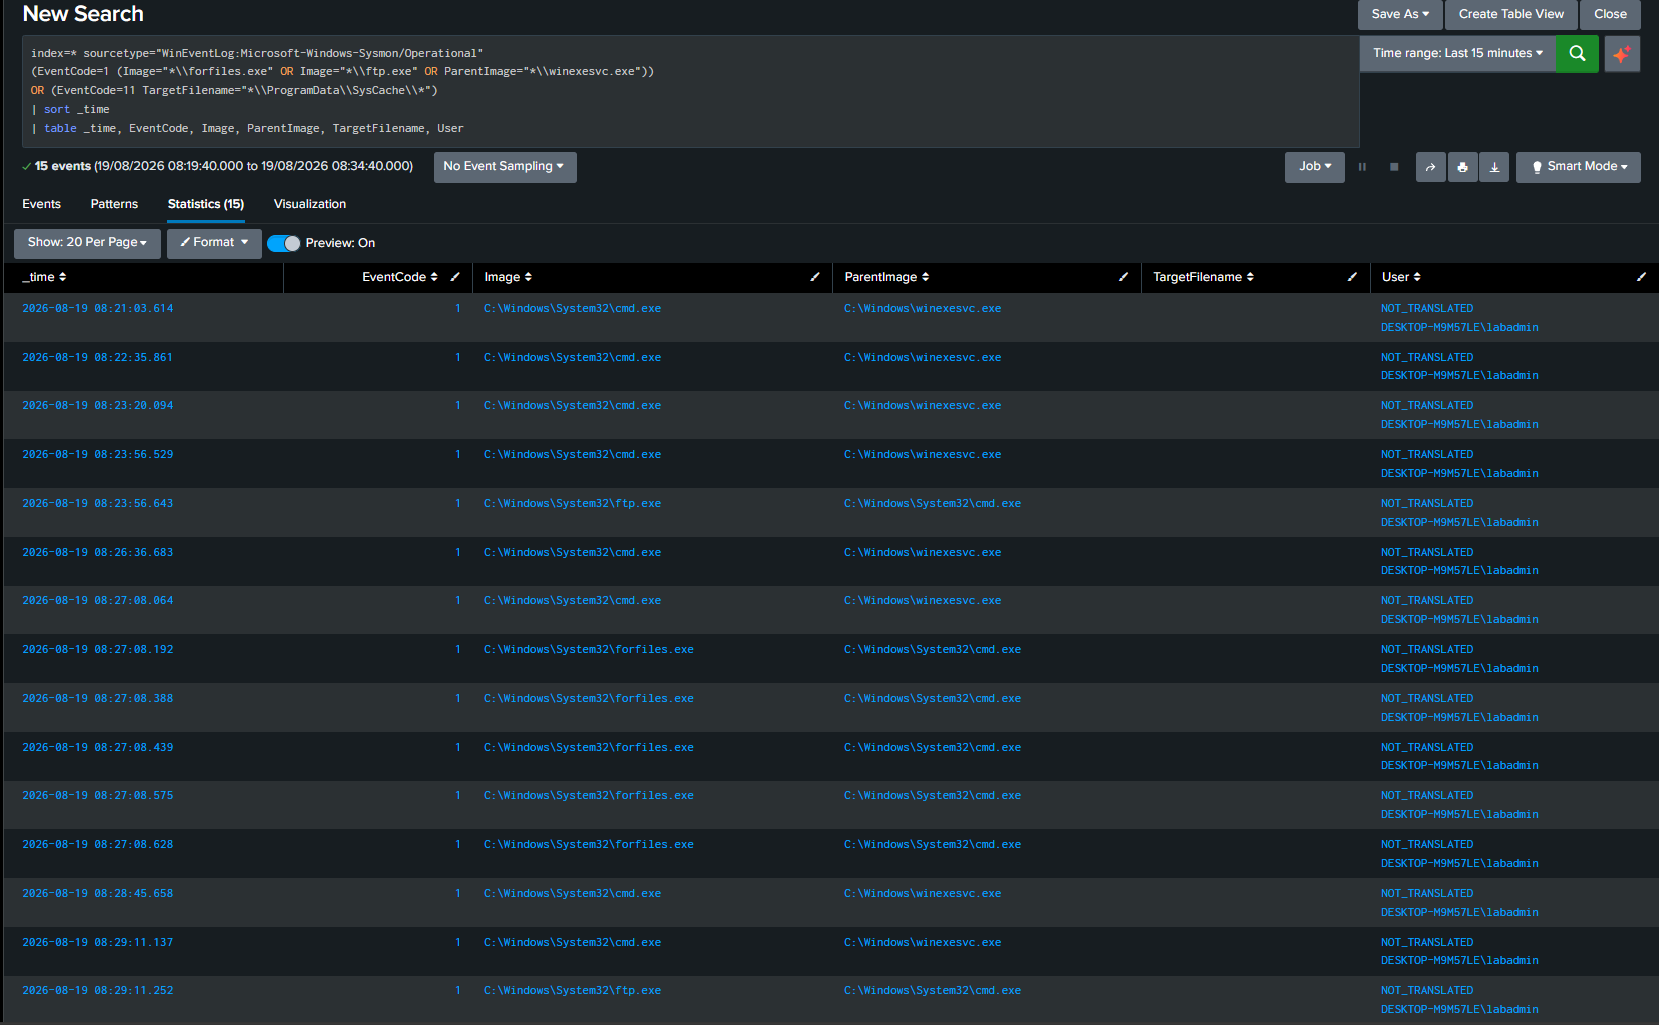Open the Format options dropdown
The width and height of the screenshot is (1659, 1025).
point(214,243)
